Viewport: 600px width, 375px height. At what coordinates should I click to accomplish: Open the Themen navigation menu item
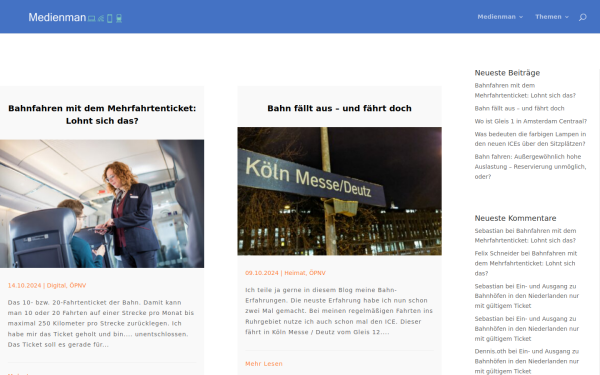(548, 17)
